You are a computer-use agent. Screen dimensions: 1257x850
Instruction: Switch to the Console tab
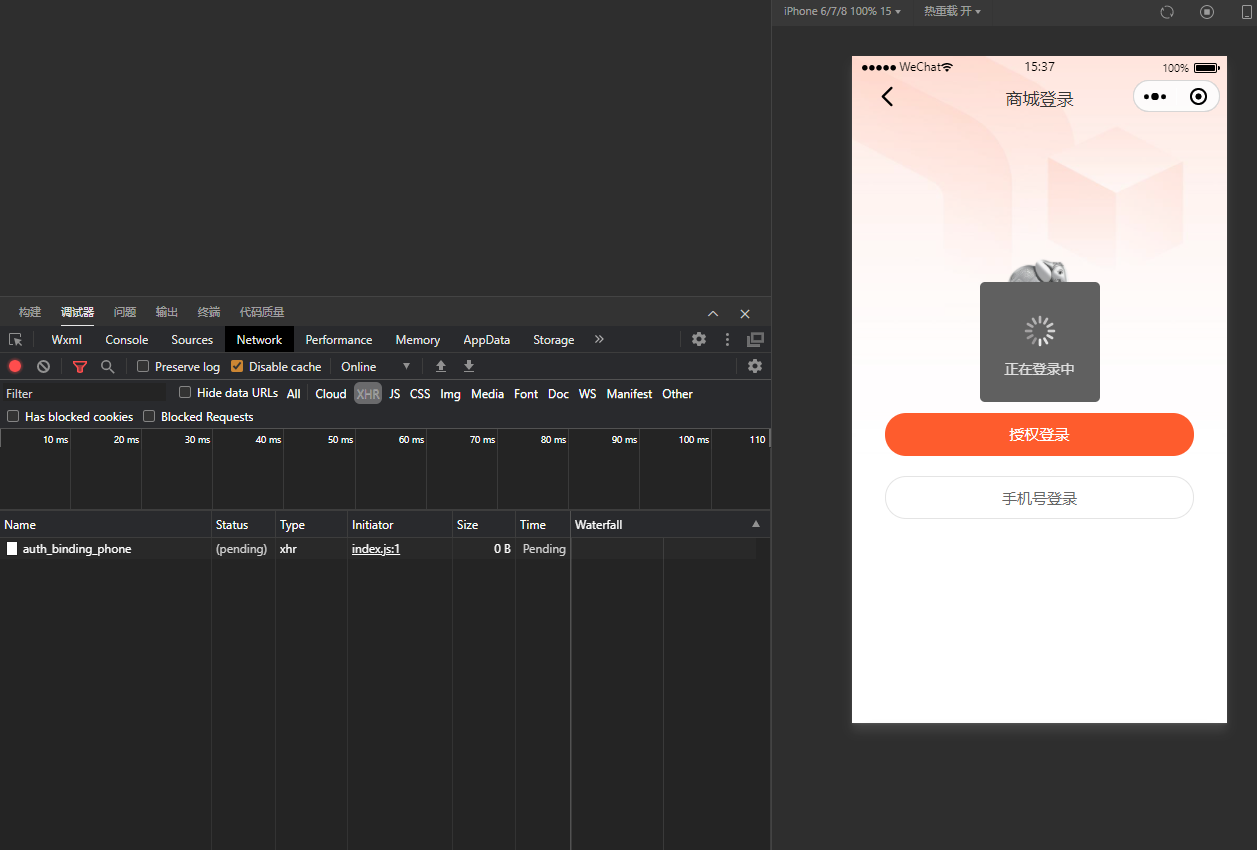click(127, 340)
